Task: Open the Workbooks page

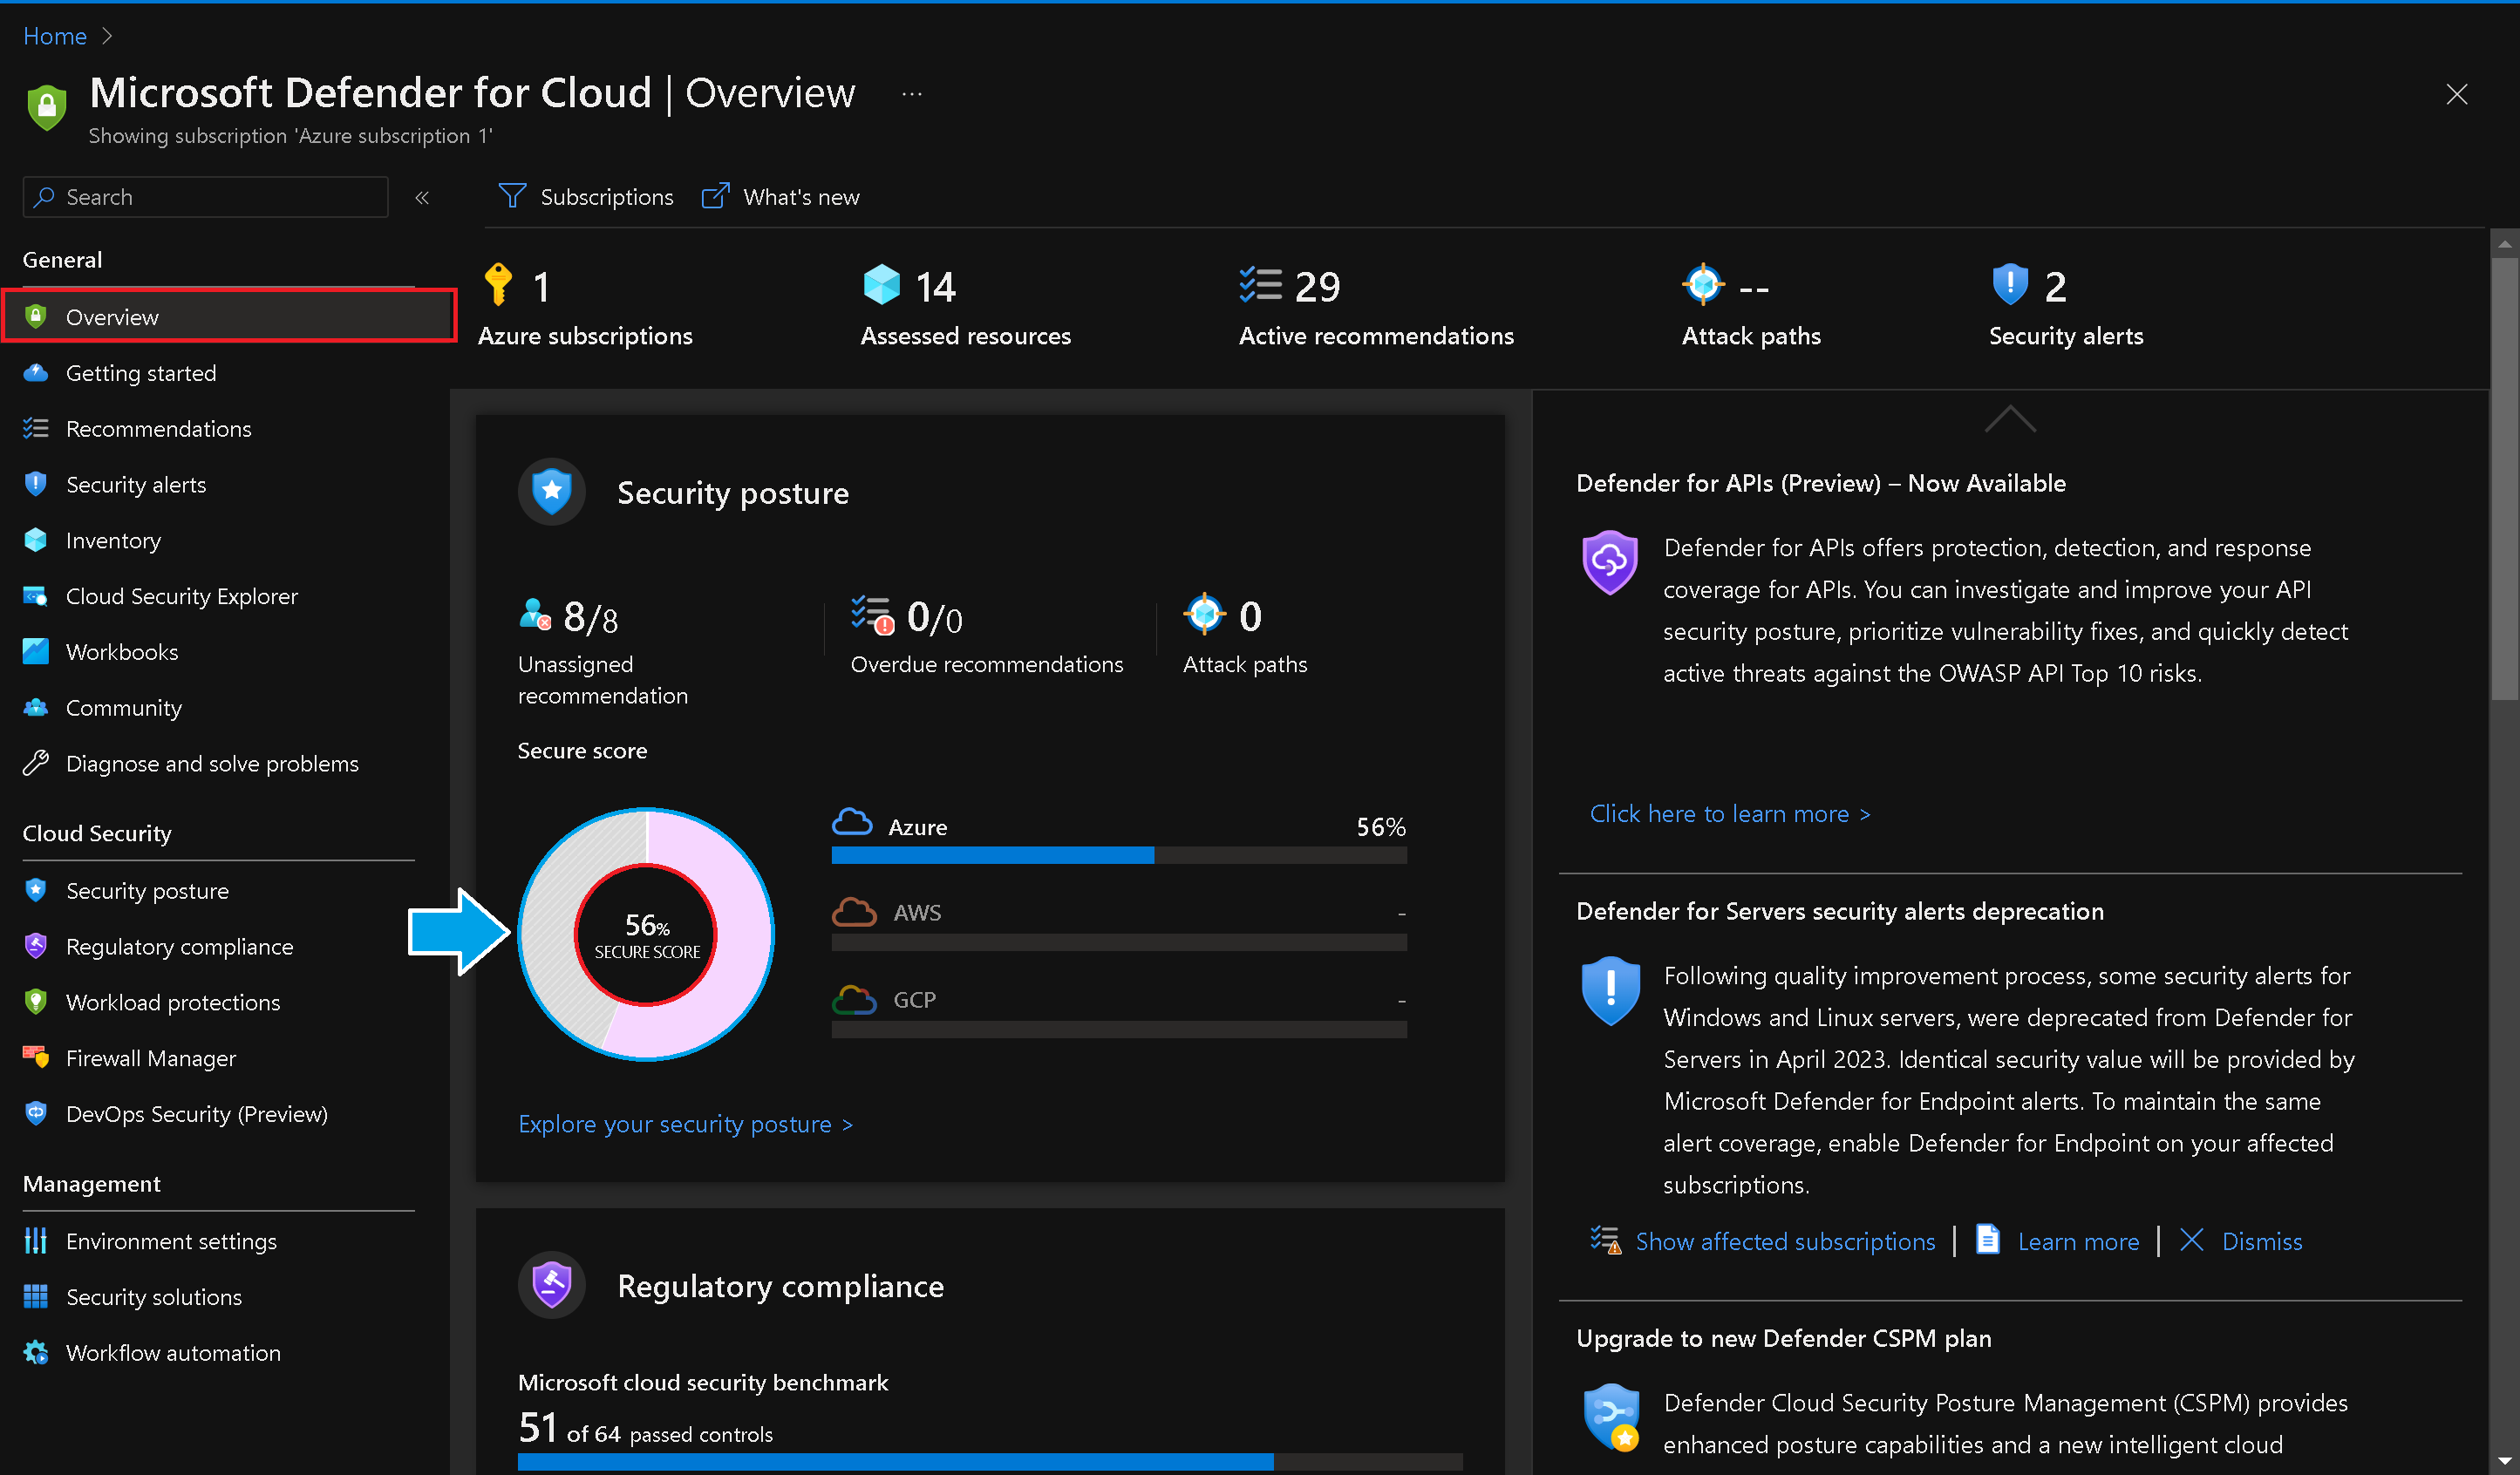Action: pos(122,651)
